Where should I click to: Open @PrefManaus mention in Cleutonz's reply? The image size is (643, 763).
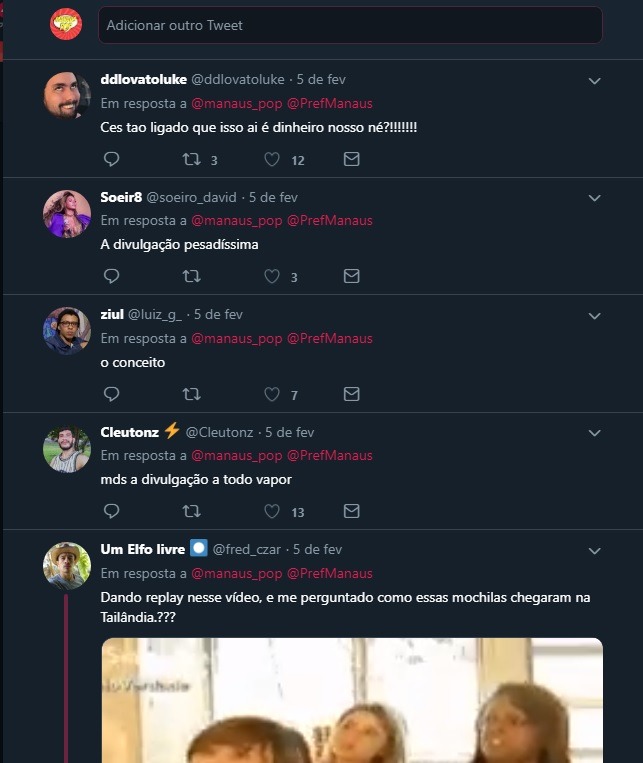click(x=329, y=456)
